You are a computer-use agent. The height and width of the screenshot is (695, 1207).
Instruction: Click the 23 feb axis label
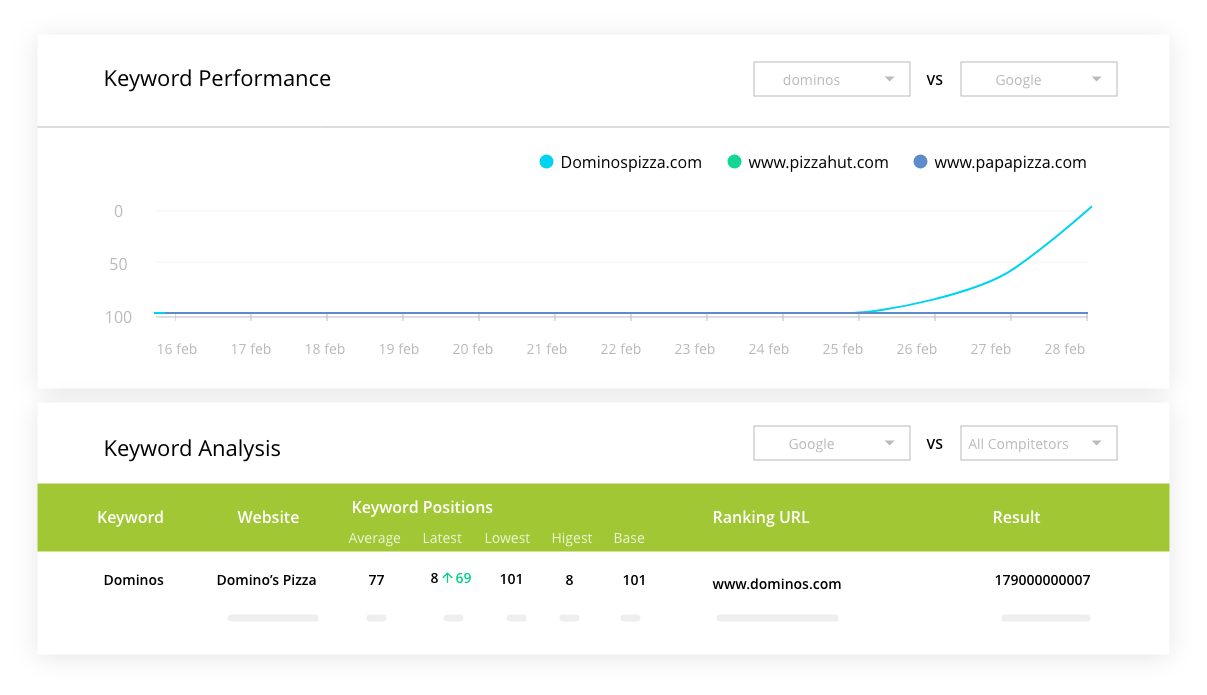pyautogui.click(x=694, y=349)
